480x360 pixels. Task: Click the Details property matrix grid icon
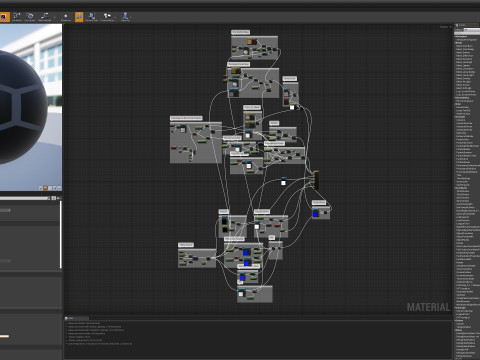point(54,198)
